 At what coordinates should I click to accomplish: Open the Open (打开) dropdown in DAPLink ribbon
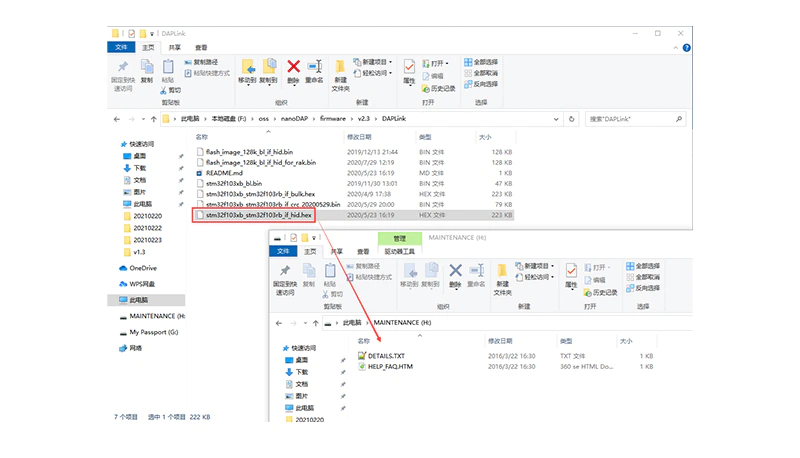435,63
